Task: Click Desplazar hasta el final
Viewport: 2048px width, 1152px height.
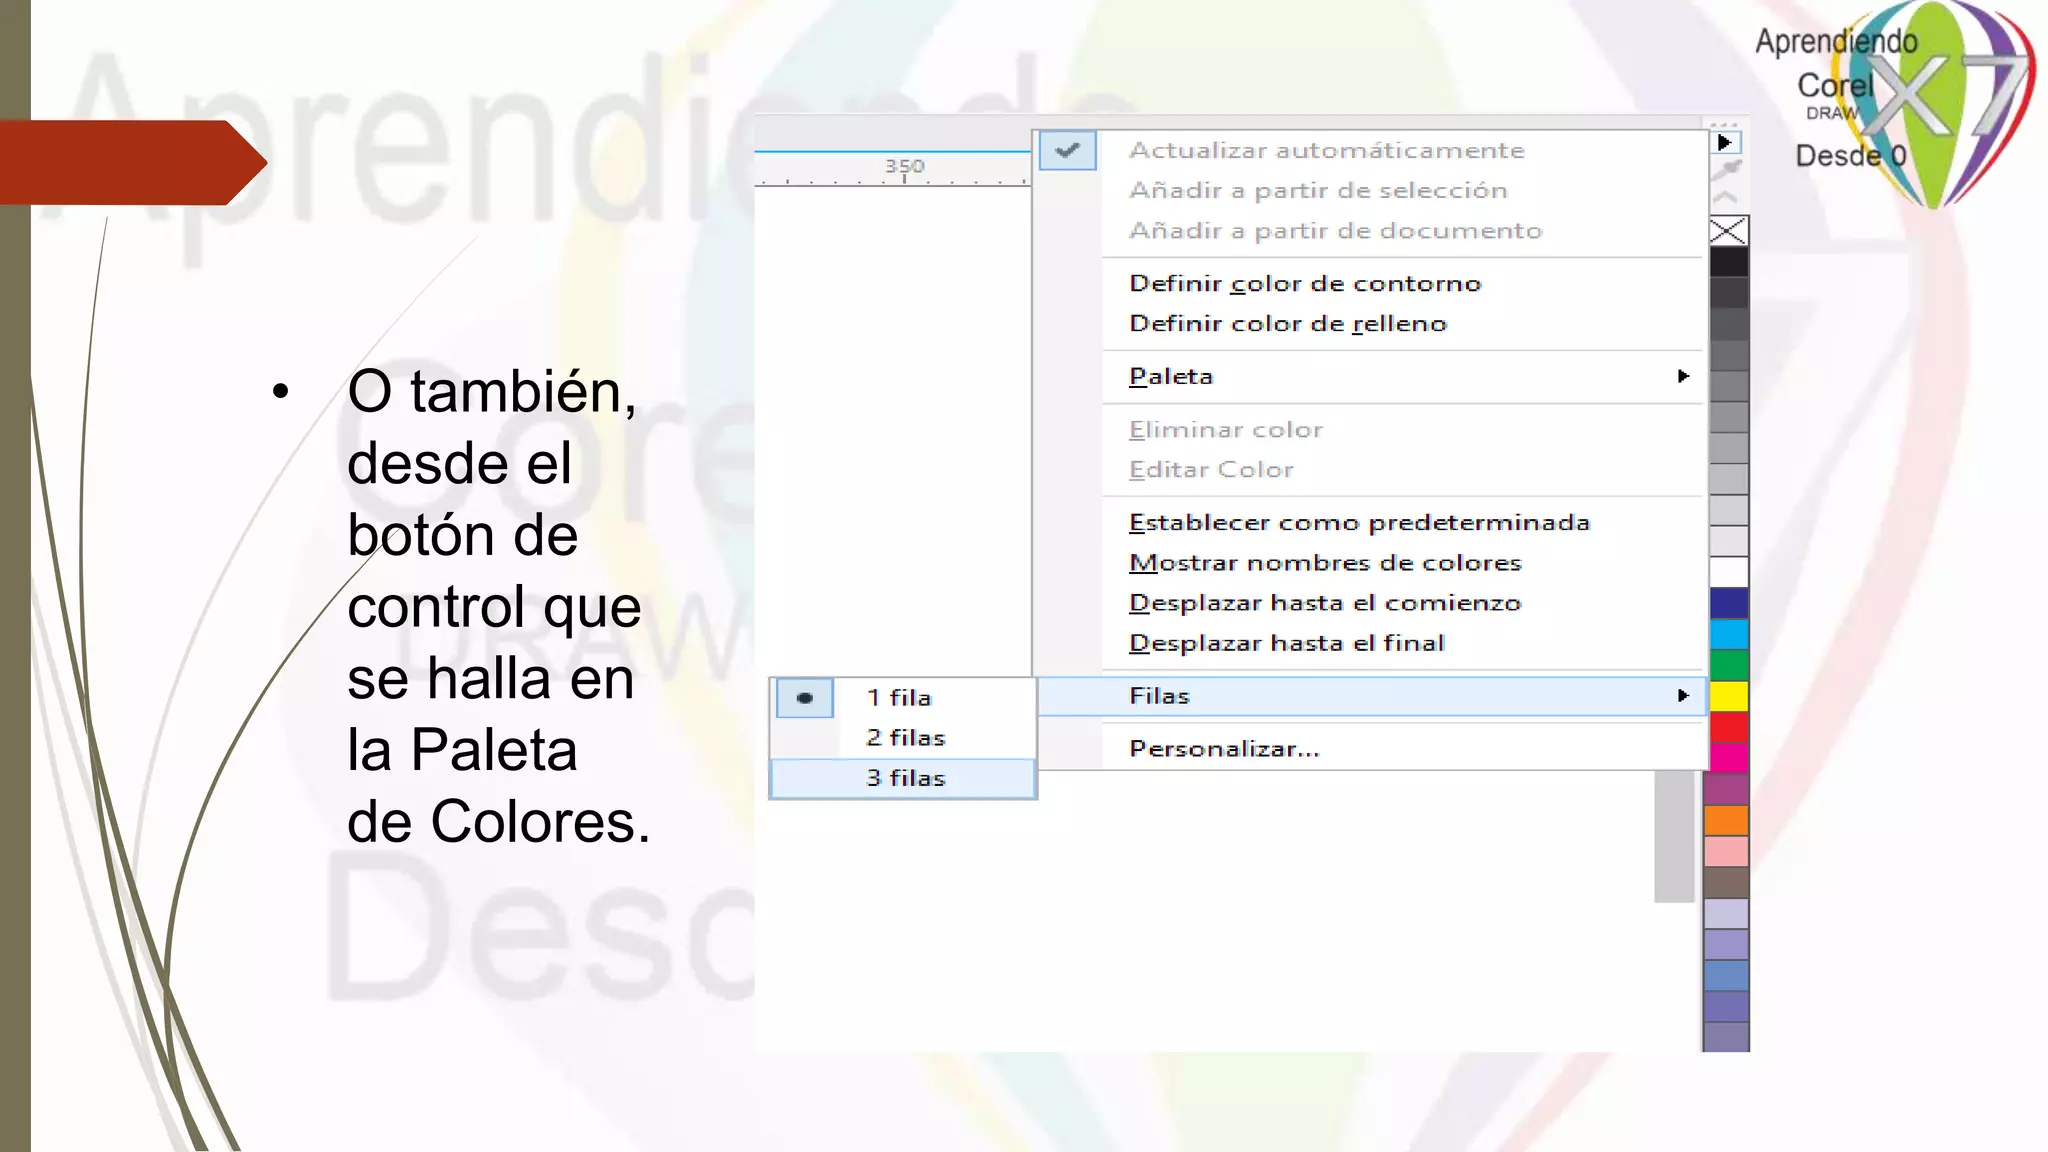Action: [x=1287, y=643]
